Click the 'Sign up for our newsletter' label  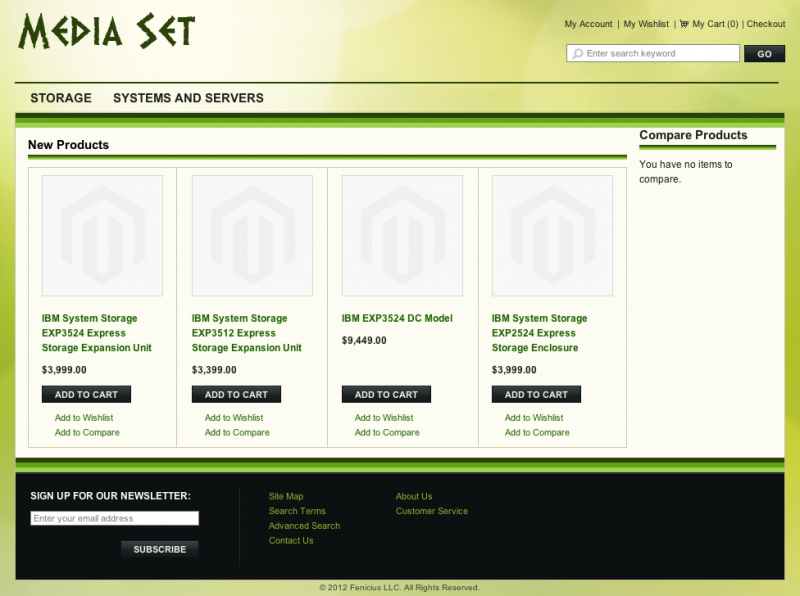110,496
